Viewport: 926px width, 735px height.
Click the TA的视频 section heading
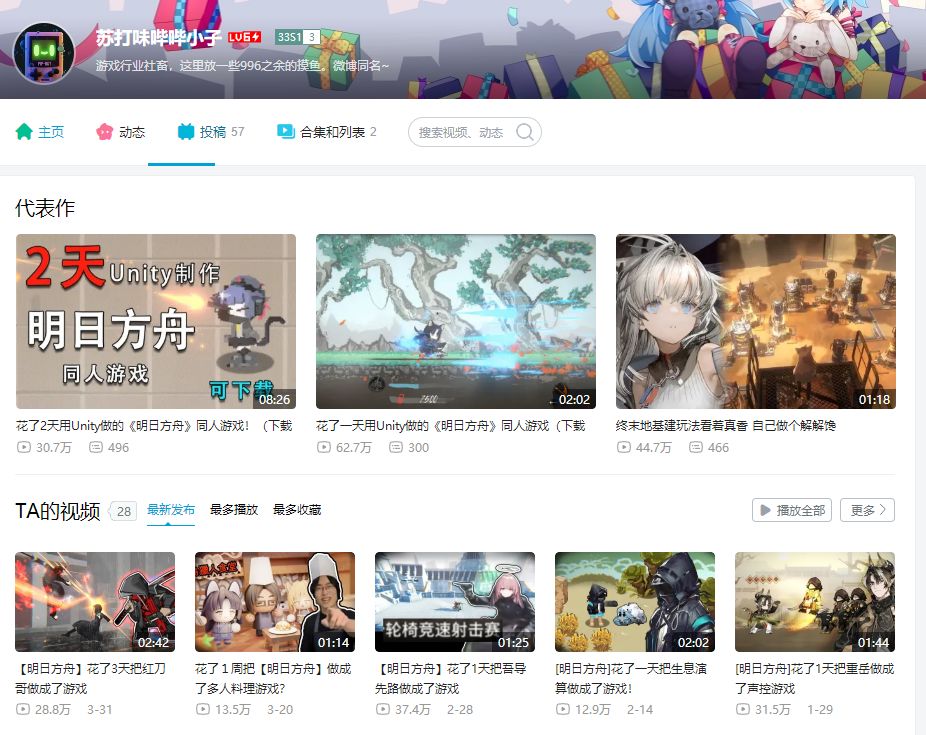click(x=58, y=511)
